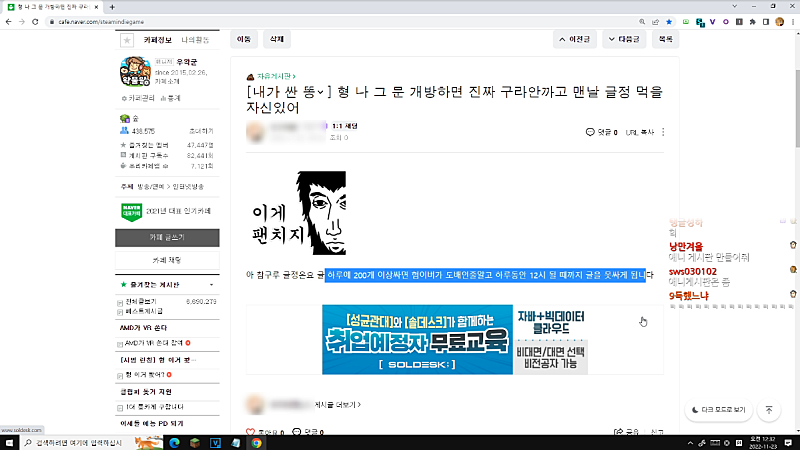Reload the page with the refresh icon
Image resolution: width=800 pixels, height=450 pixels.
[35, 22]
